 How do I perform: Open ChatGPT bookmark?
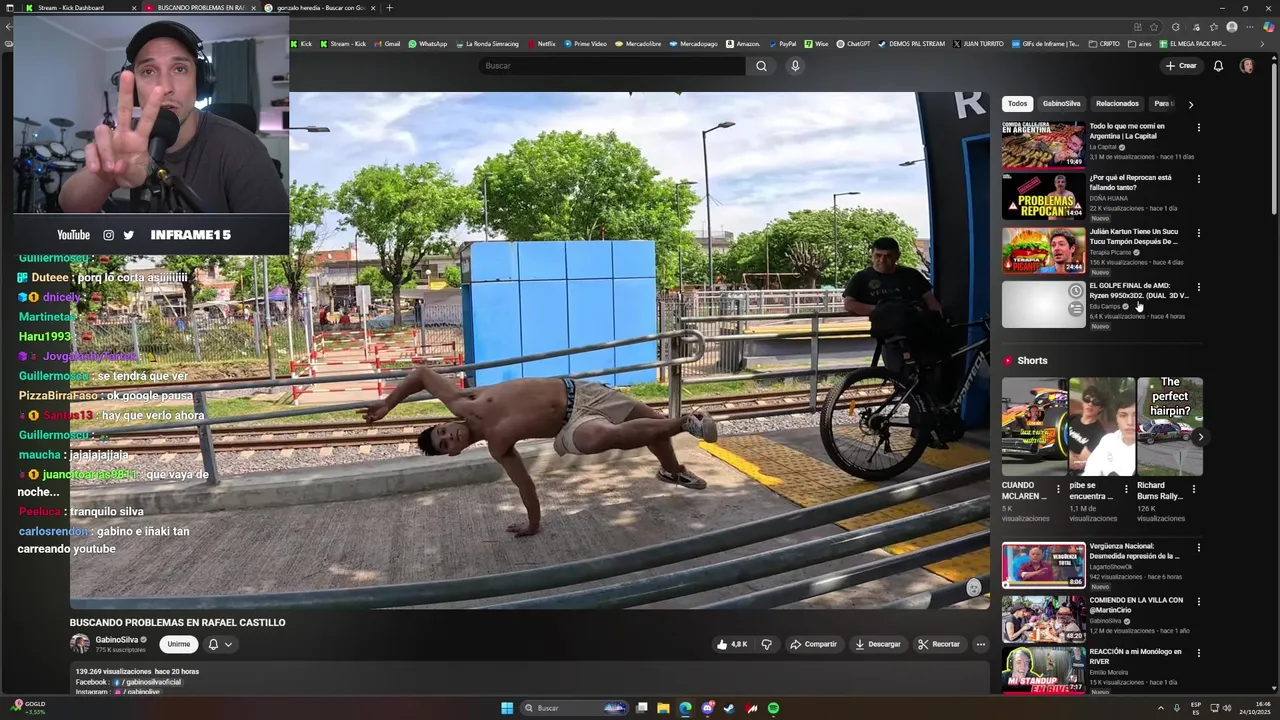click(x=853, y=44)
